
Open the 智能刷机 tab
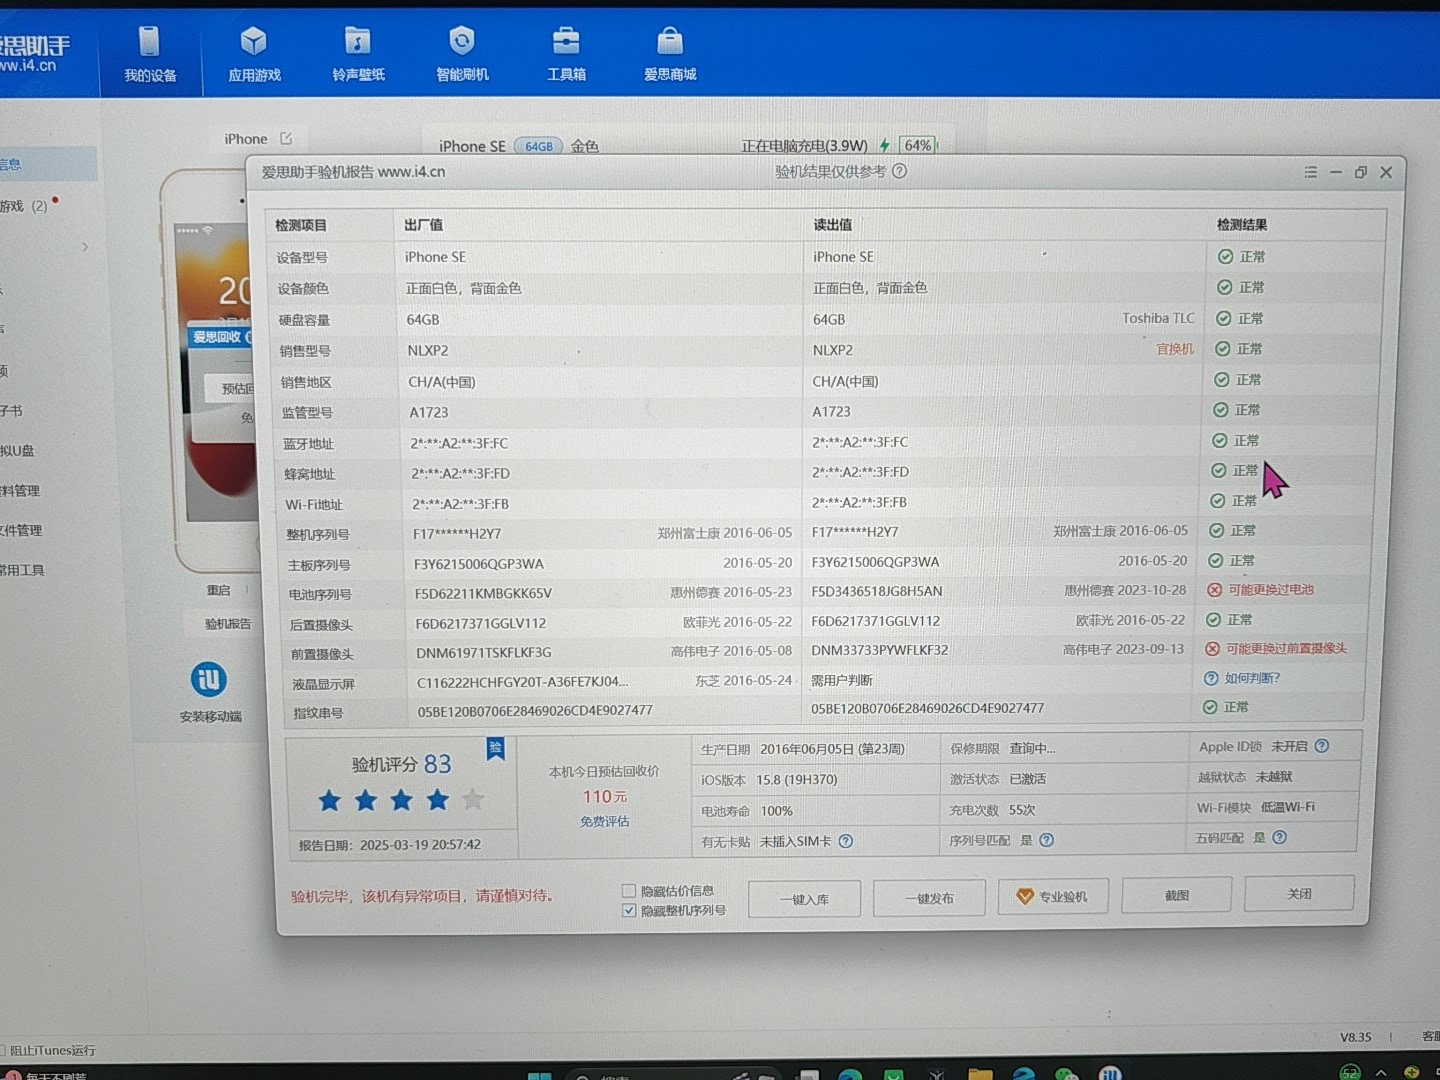(x=462, y=55)
